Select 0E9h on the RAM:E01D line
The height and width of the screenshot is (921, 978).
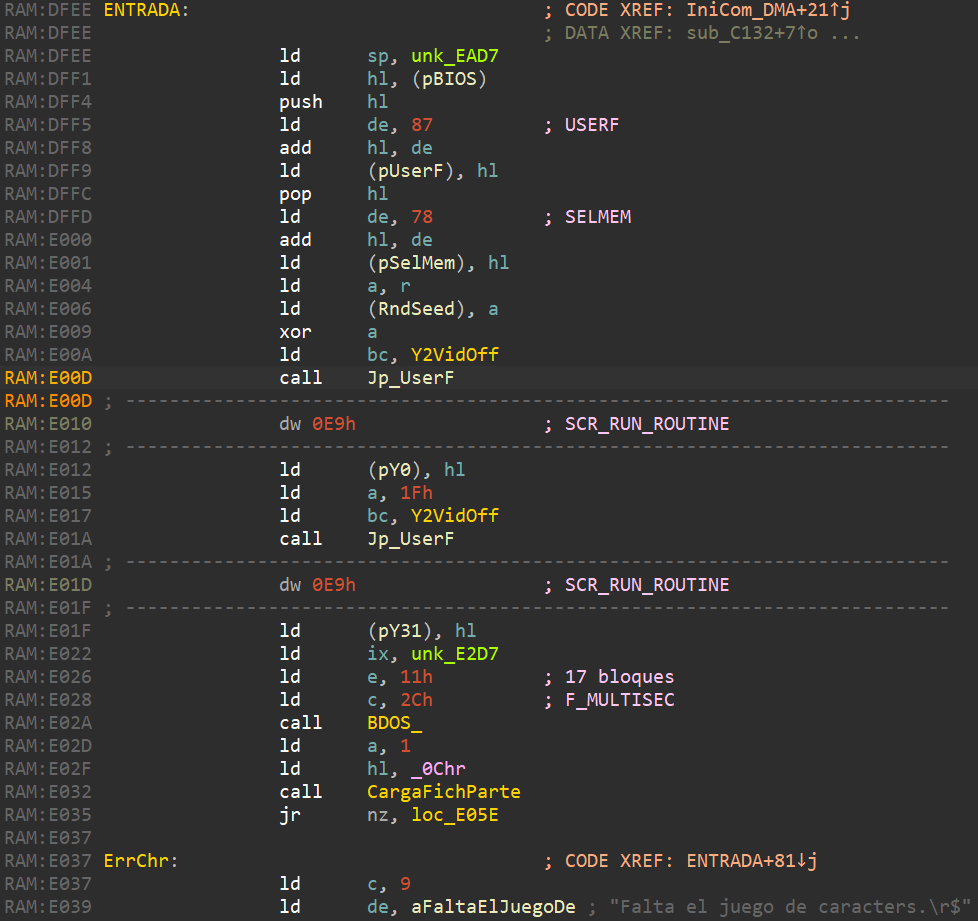coord(334,585)
